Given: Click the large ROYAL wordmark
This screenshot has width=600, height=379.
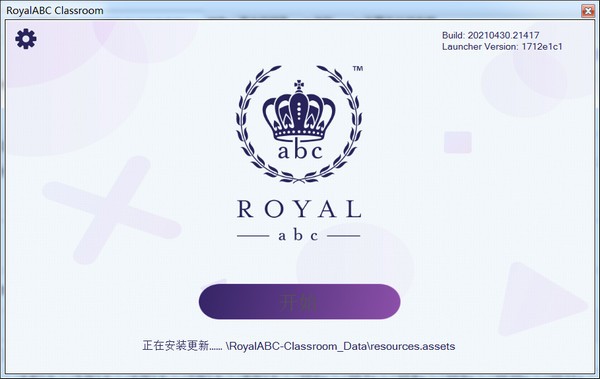Looking at the screenshot, I should pyautogui.click(x=299, y=209).
